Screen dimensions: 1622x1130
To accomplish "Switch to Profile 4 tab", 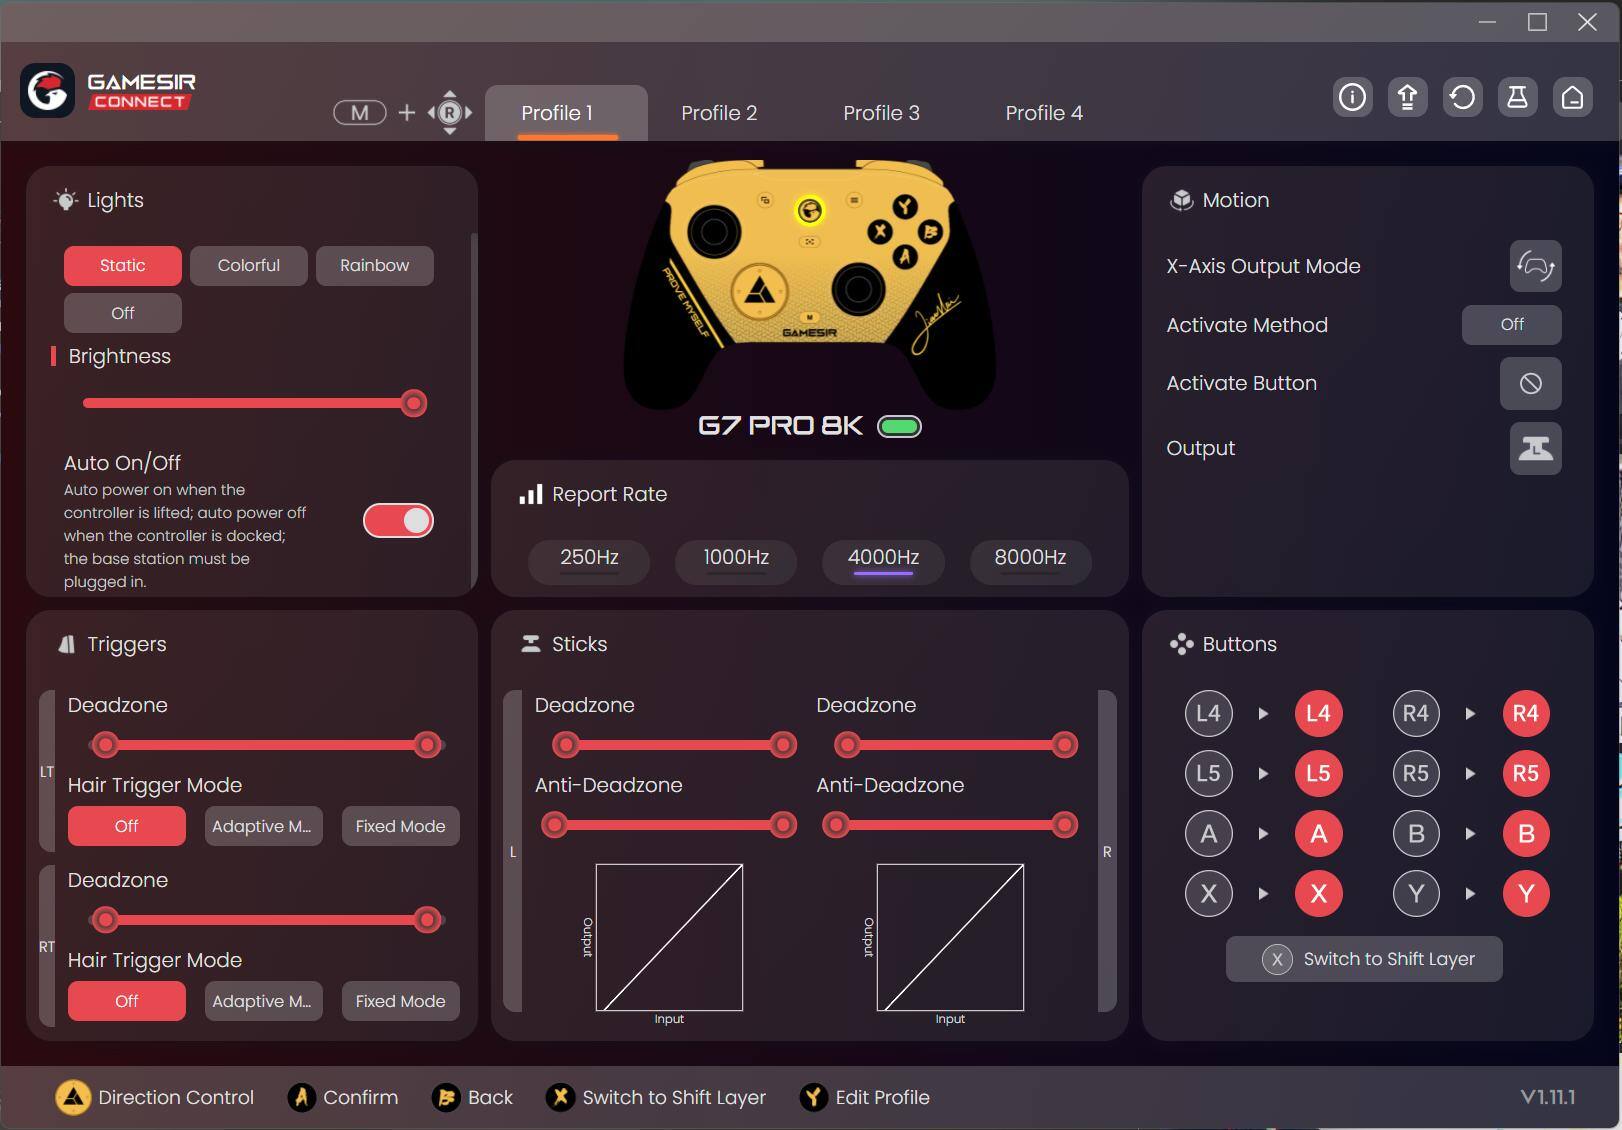I will click(x=1044, y=113).
